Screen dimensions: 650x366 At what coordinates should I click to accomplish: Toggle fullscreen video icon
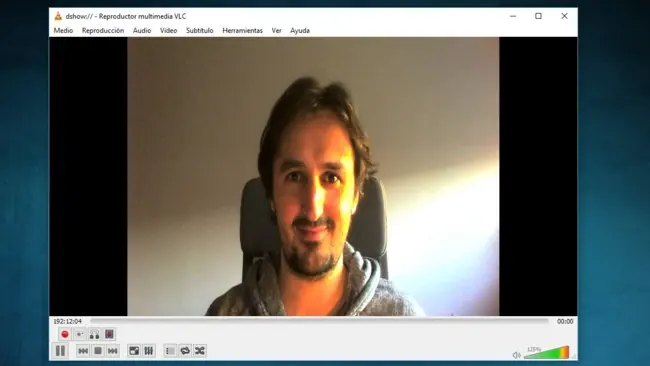coord(134,351)
